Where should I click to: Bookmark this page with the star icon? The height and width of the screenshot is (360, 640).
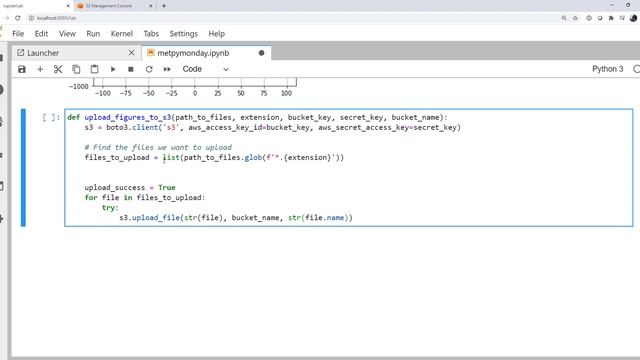pos(576,18)
